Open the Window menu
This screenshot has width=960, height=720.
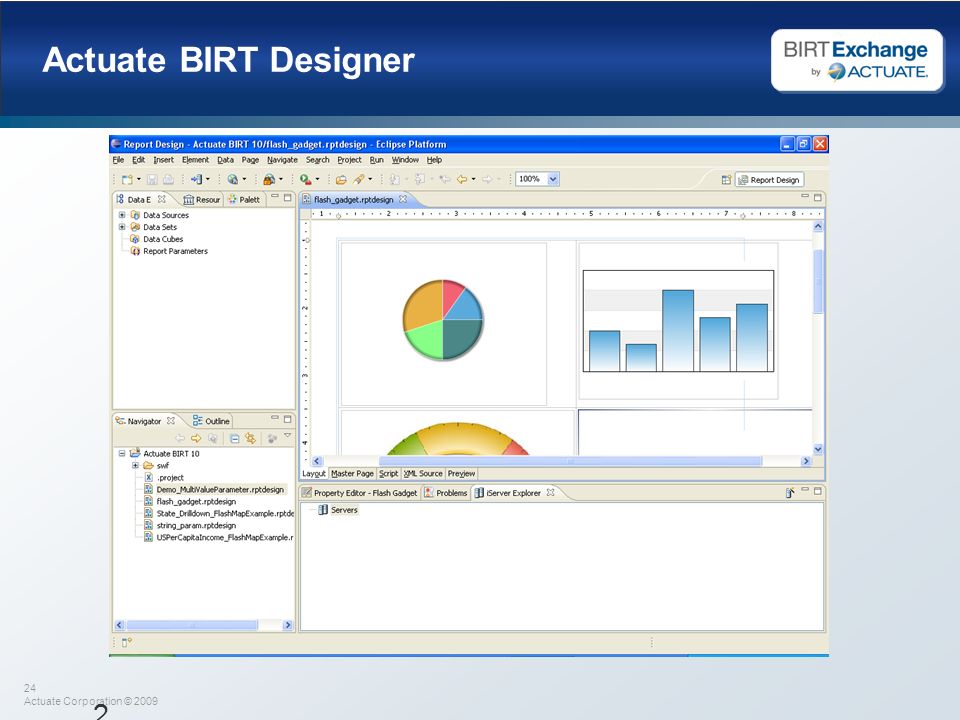405,160
